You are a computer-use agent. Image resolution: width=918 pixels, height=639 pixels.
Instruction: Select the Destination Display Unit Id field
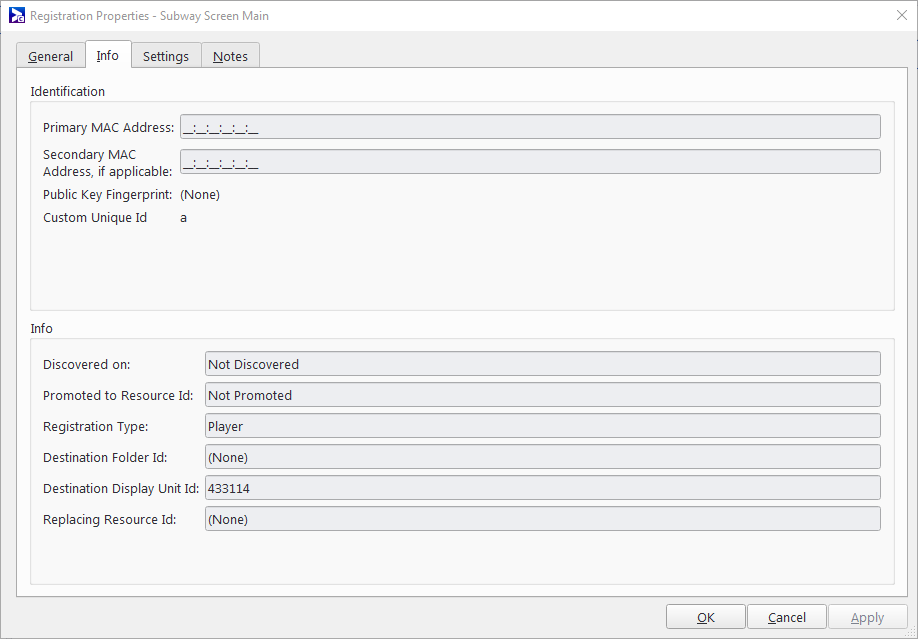(542, 488)
